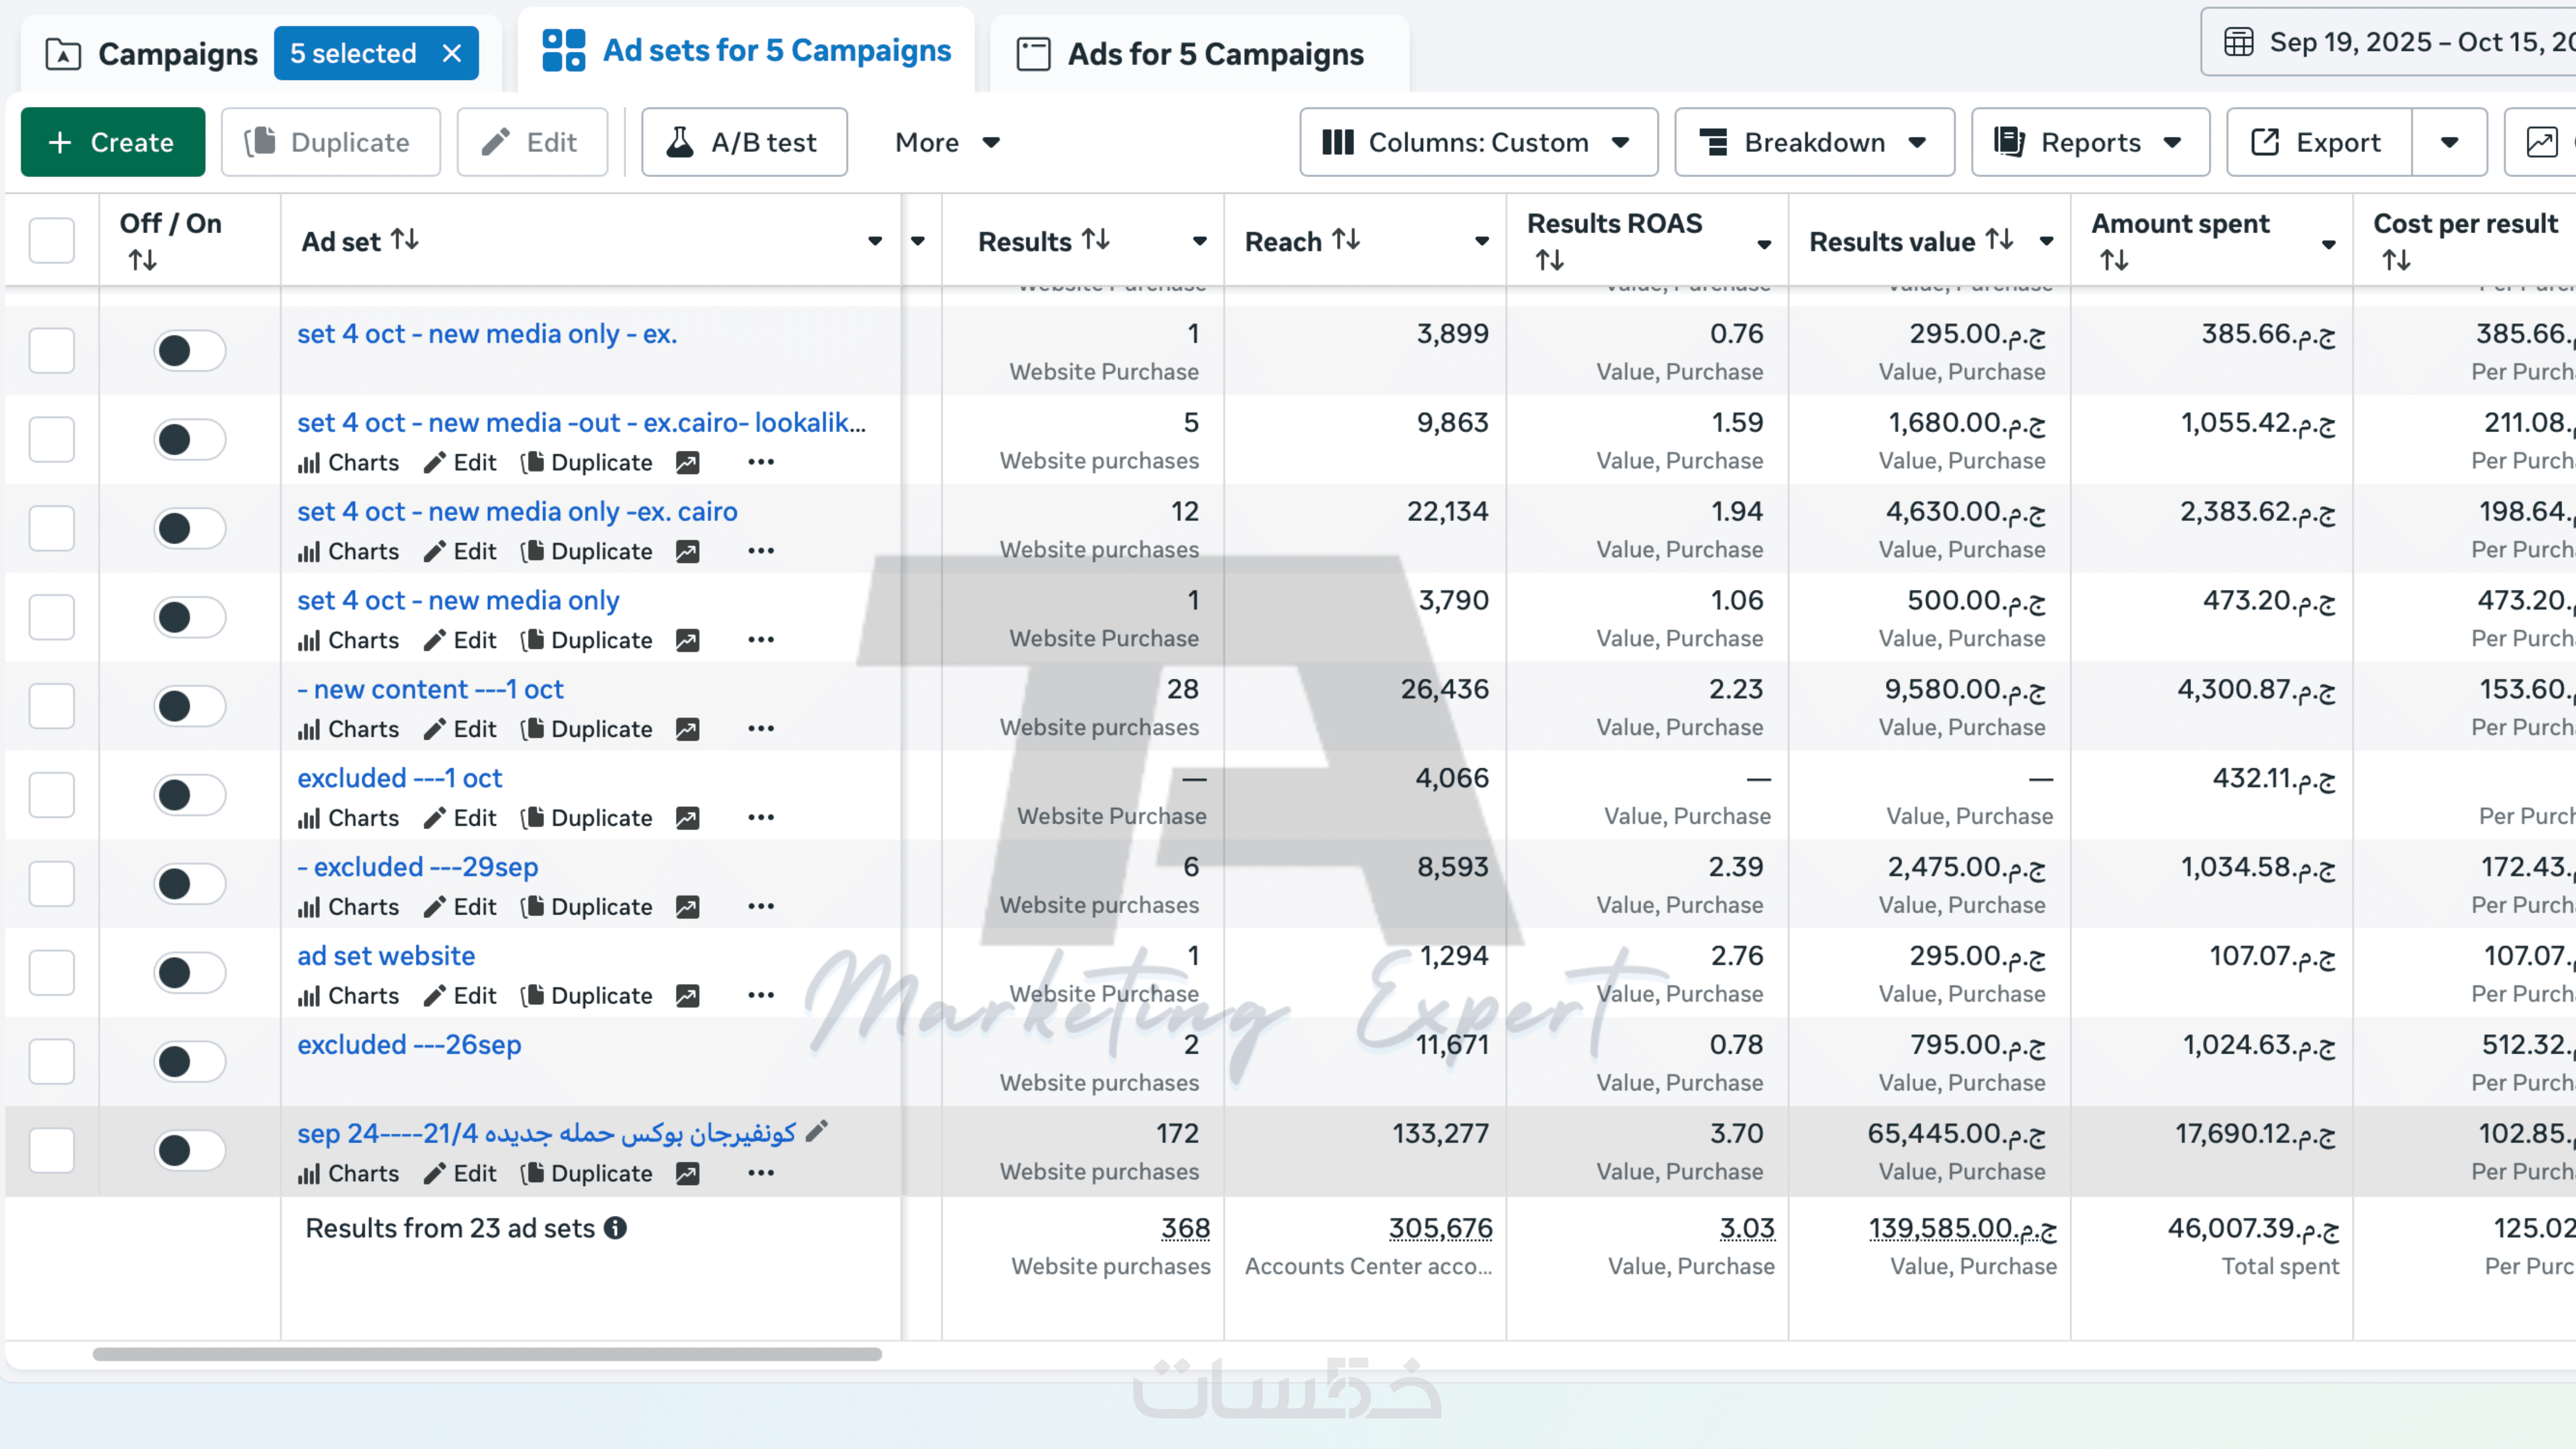Open the 'excluded ---26sep' ad set link
Viewport: 2576px width, 1449px height.
point(409,1045)
